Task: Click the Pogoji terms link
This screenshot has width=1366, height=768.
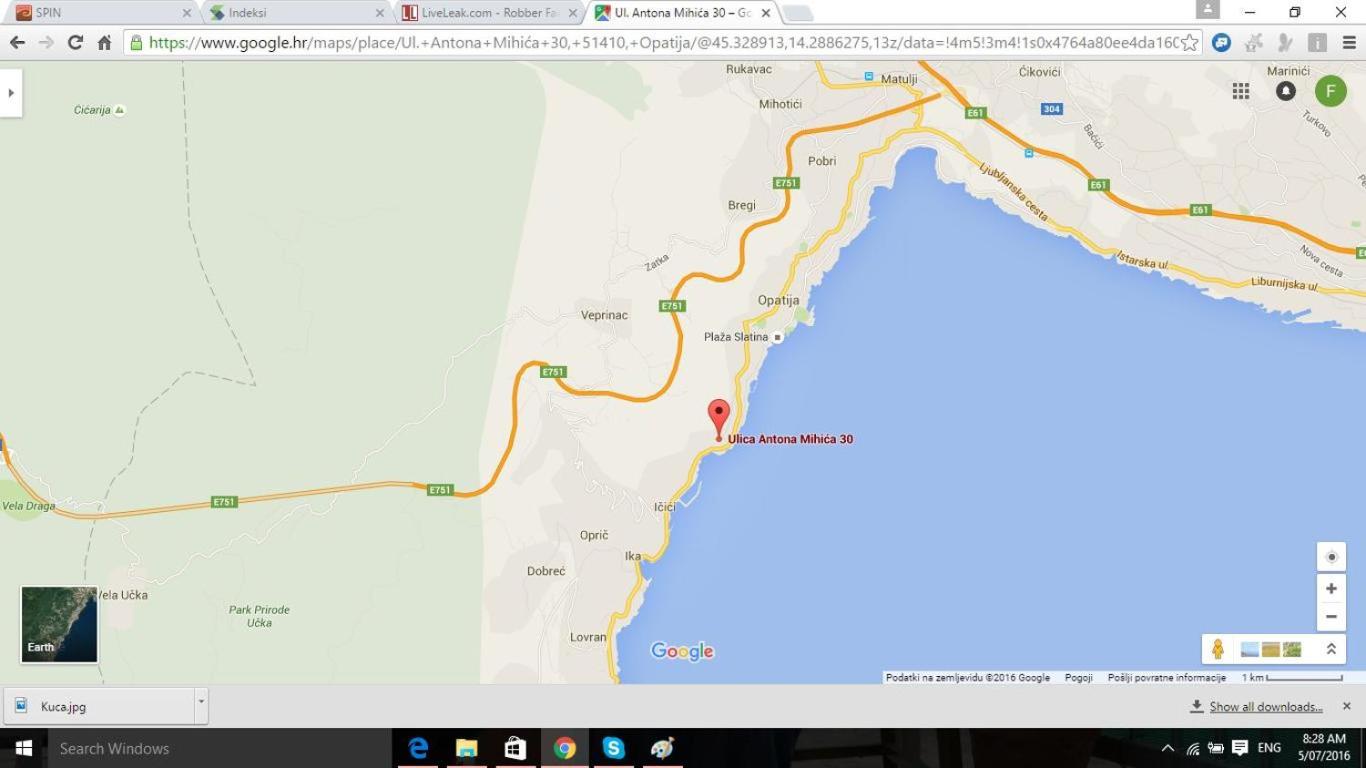Action: click(1078, 677)
